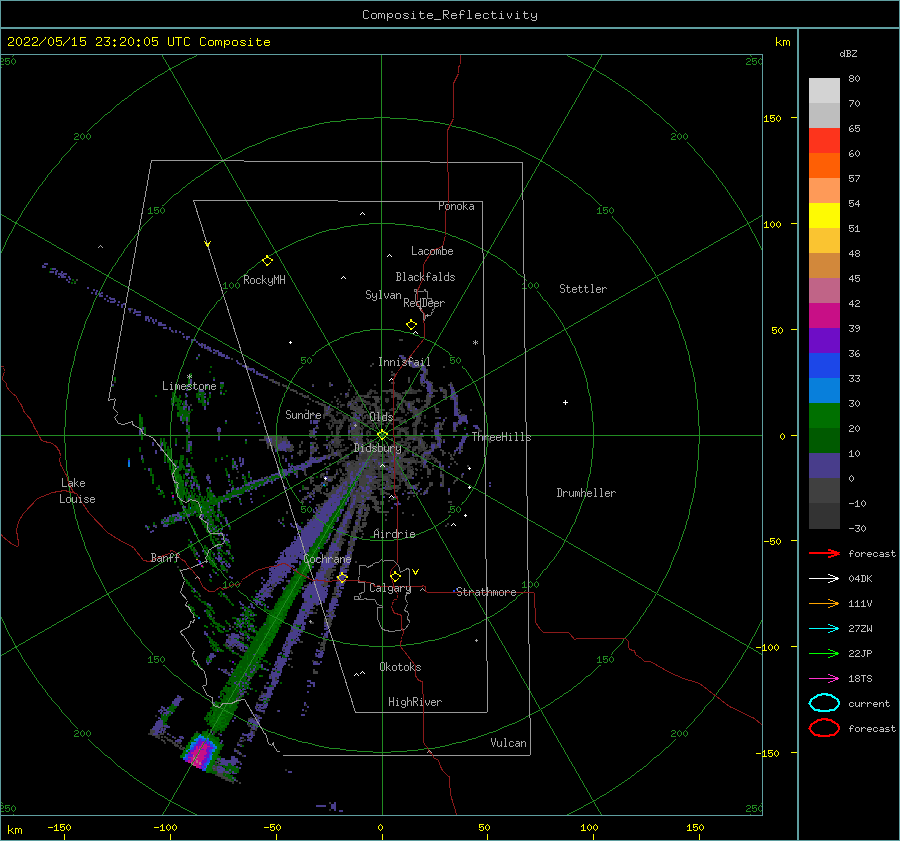Image resolution: width=900 pixels, height=841 pixels.
Task: Select the Airdrie label
Action: tap(394, 534)
